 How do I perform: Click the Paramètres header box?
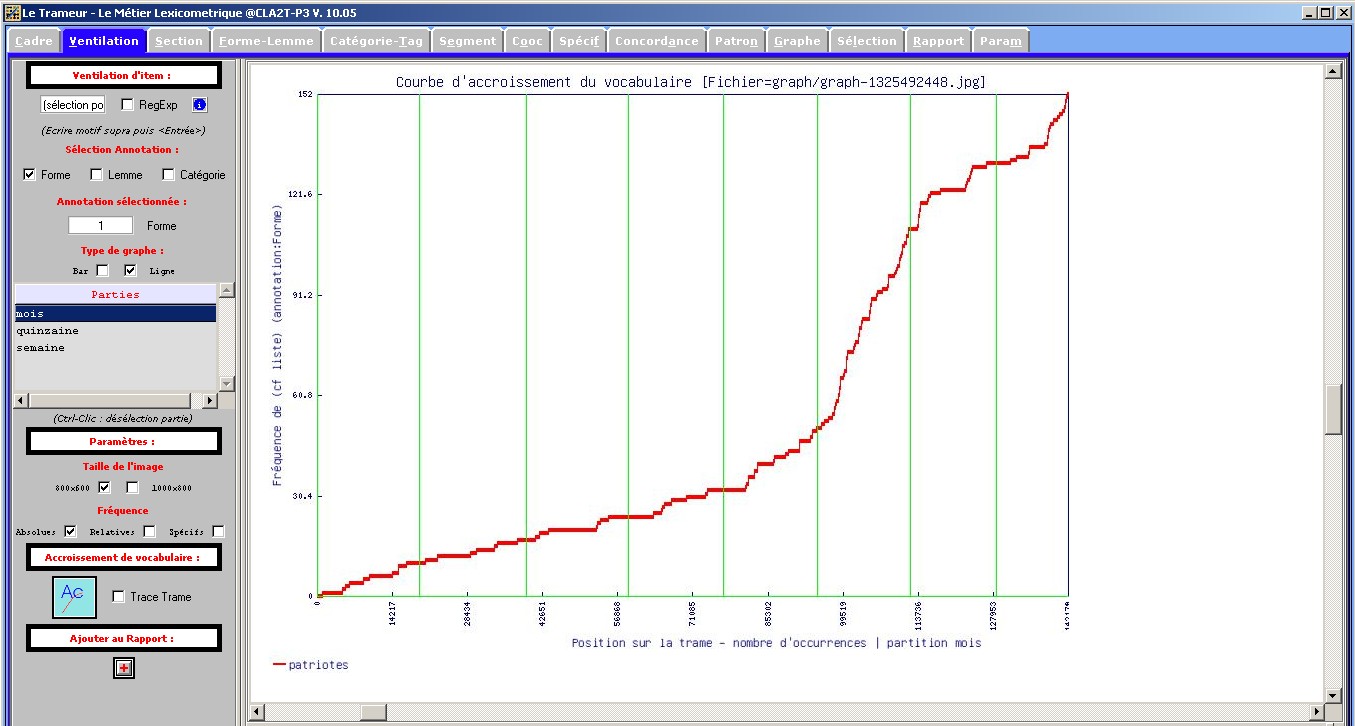124,441
